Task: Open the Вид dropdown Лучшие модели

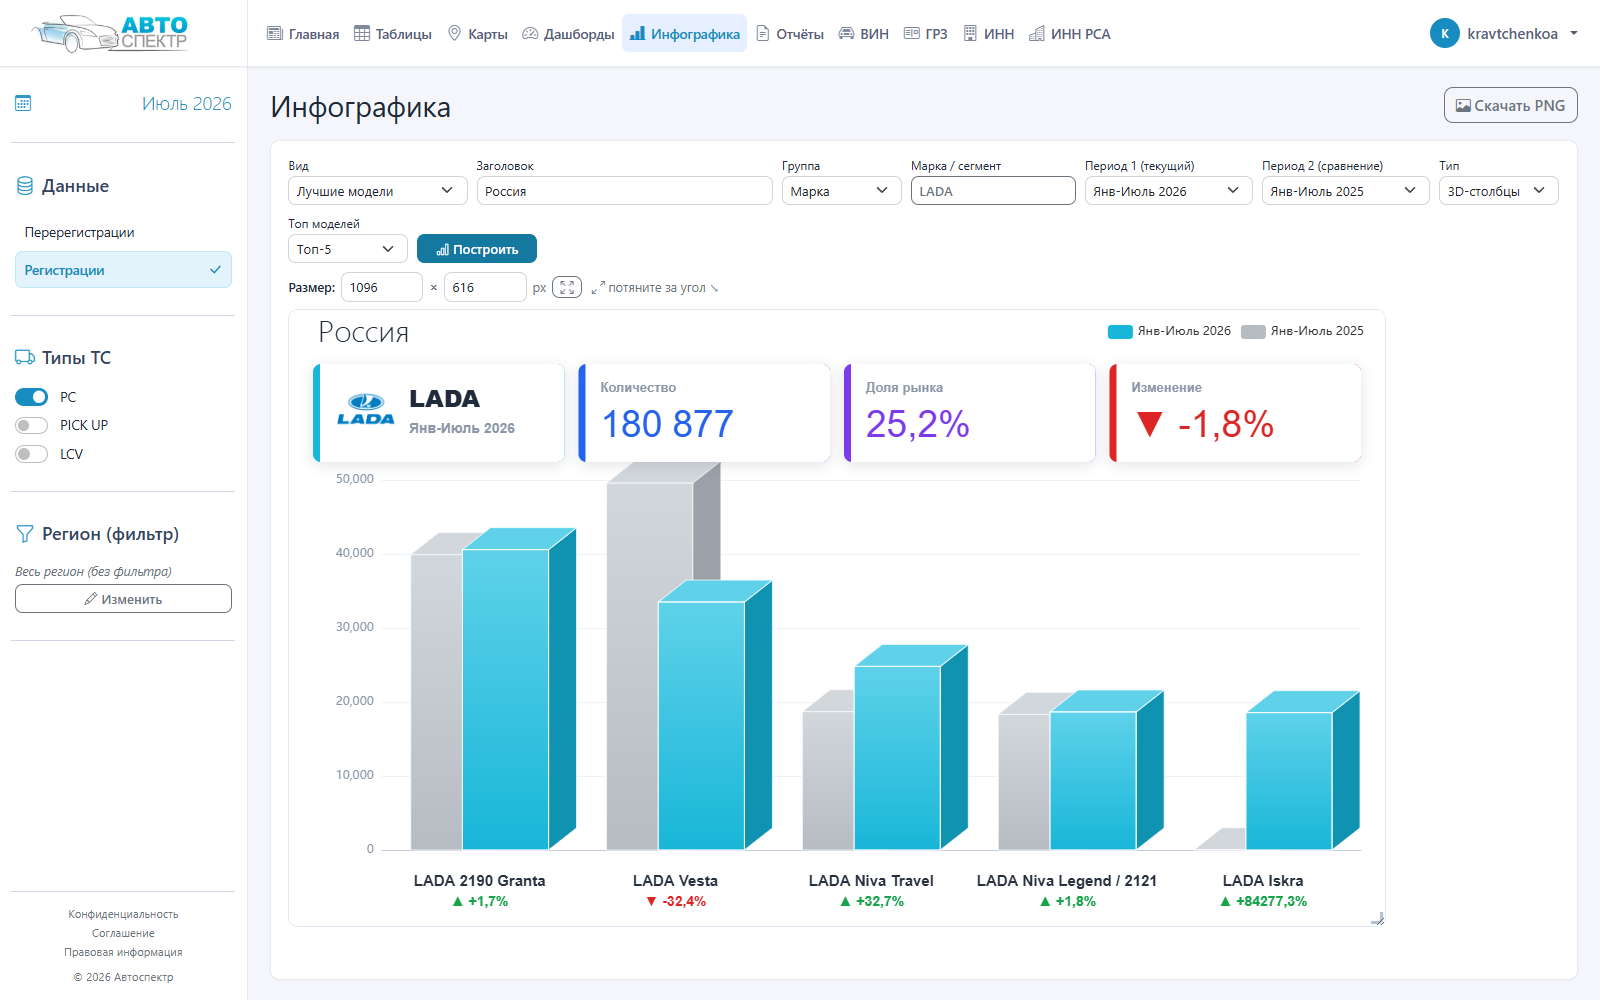Action: tap(378, 191)
